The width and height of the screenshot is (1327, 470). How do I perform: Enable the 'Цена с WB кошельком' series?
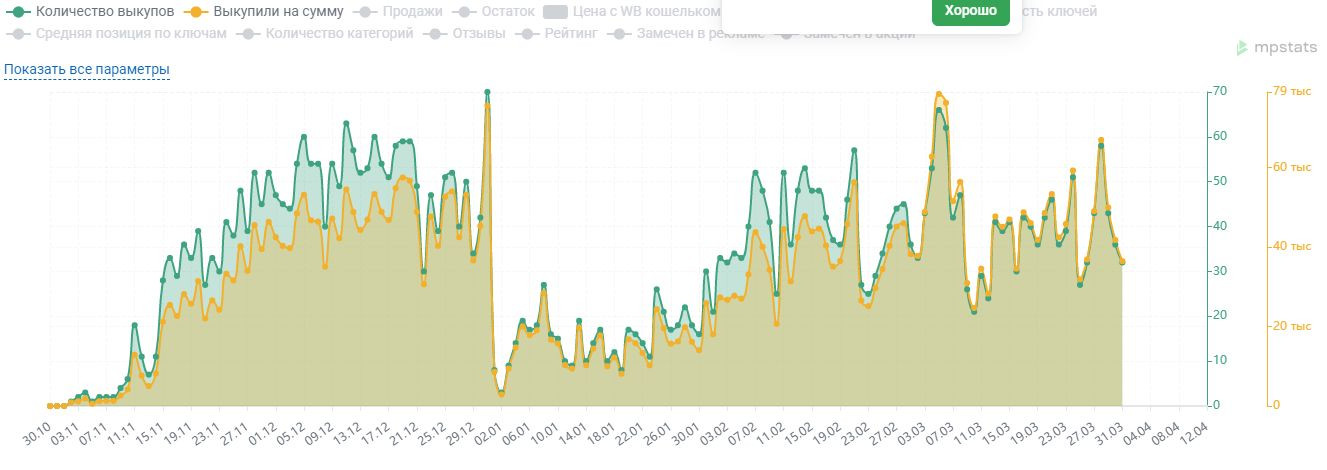pyautogui.click(x=632, y=12)
